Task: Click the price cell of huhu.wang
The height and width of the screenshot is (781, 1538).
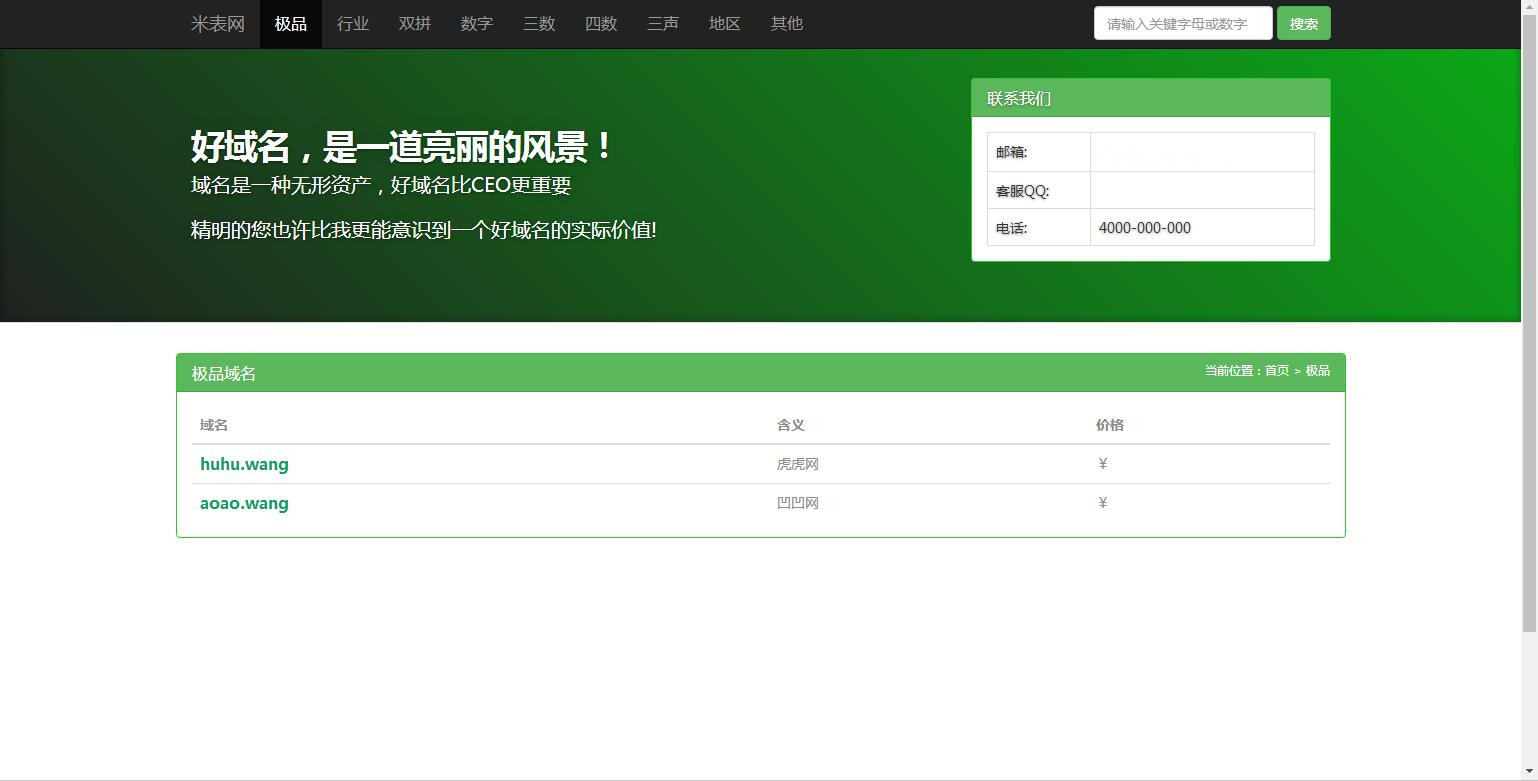Action: (x=1210, y=464)
